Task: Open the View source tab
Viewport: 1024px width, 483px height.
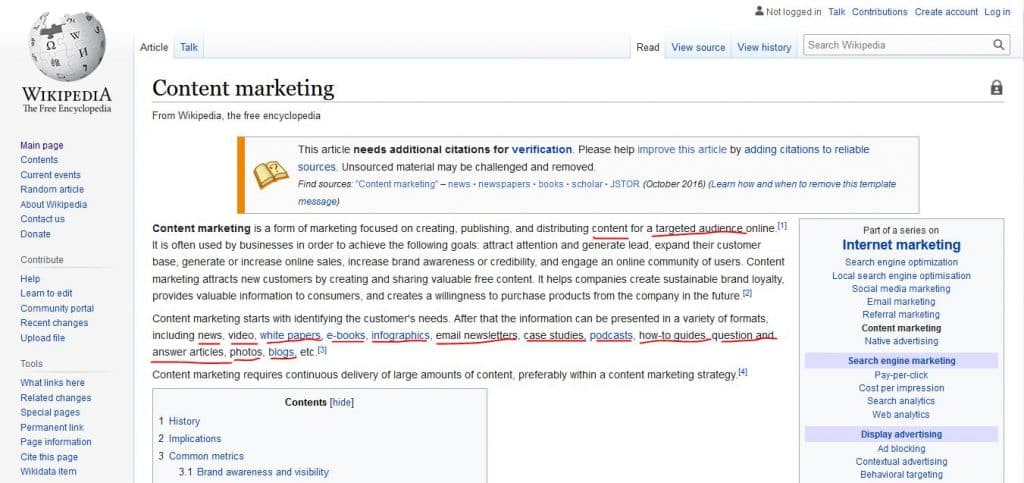Action: [698, 47]
